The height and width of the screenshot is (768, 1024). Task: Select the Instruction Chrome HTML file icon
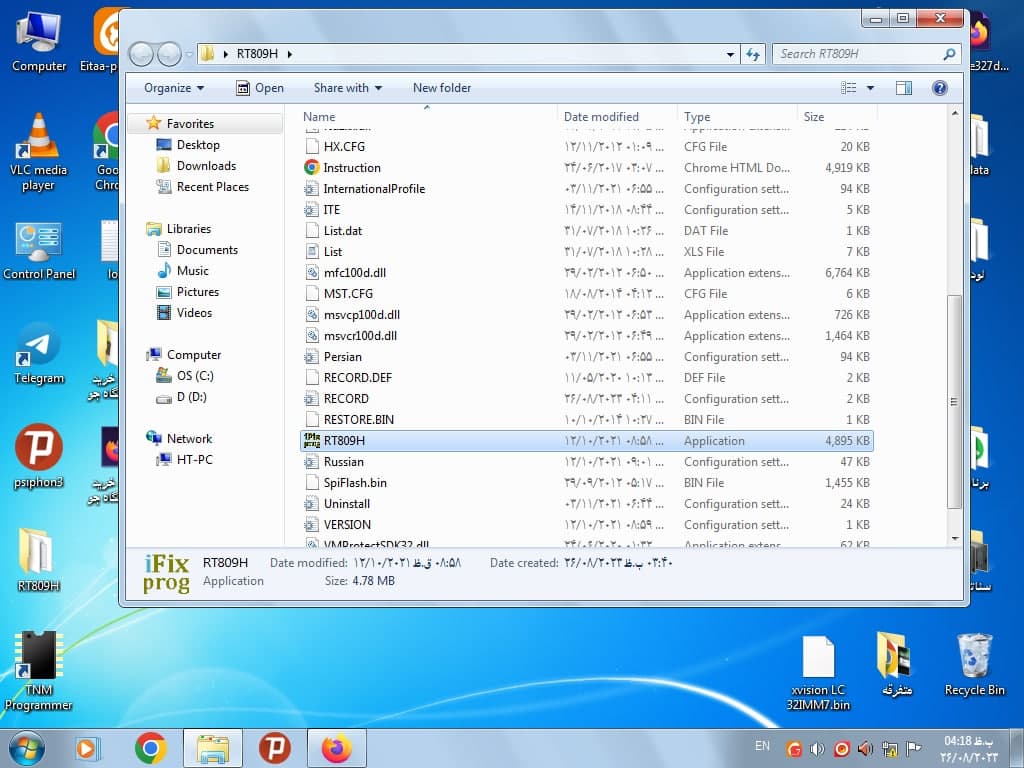point(312,168)
